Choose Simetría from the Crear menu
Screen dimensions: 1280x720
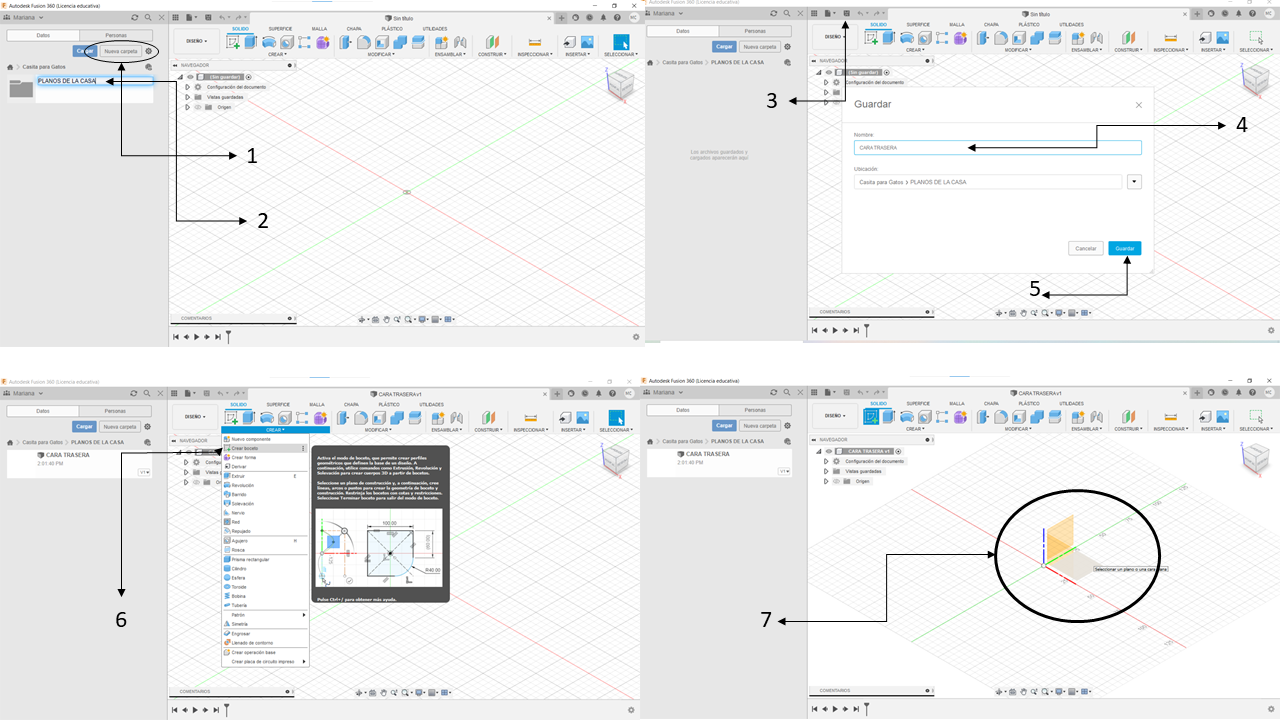click(x=264, y=624)
